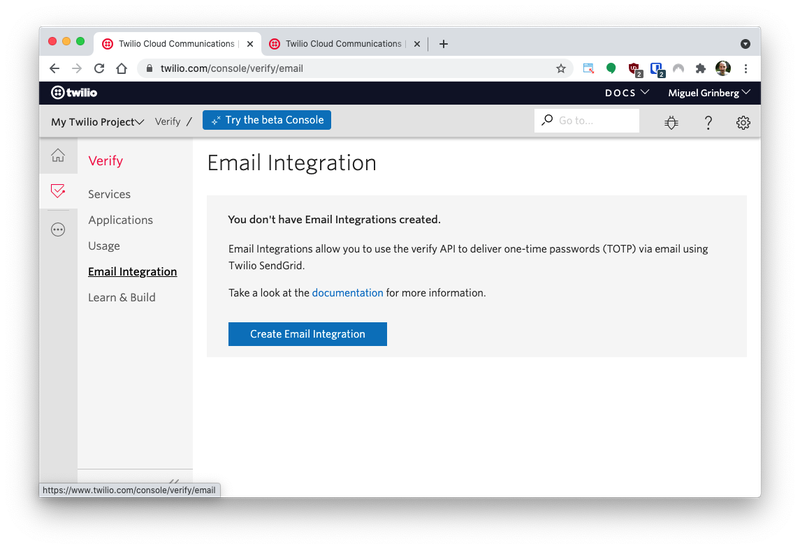The image size is (800, 549).
Task: Click the address bar URL
Action: pos(232,68)
